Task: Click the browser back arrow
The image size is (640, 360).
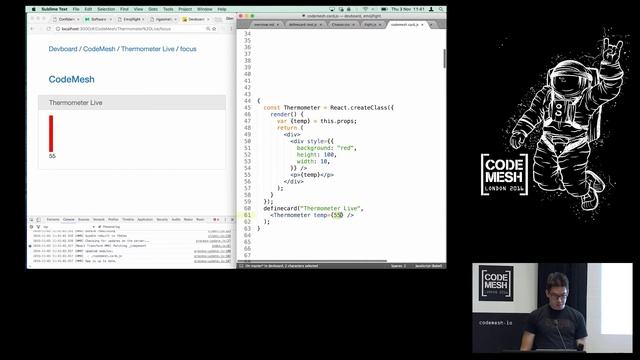Action: pyautogui.click(x=32, y=29)
